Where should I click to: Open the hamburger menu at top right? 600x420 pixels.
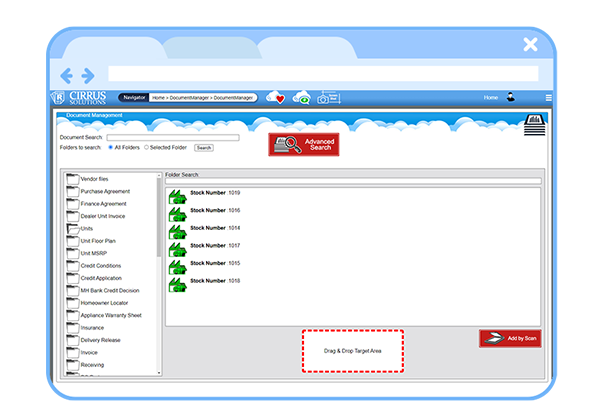coord(548,98)
